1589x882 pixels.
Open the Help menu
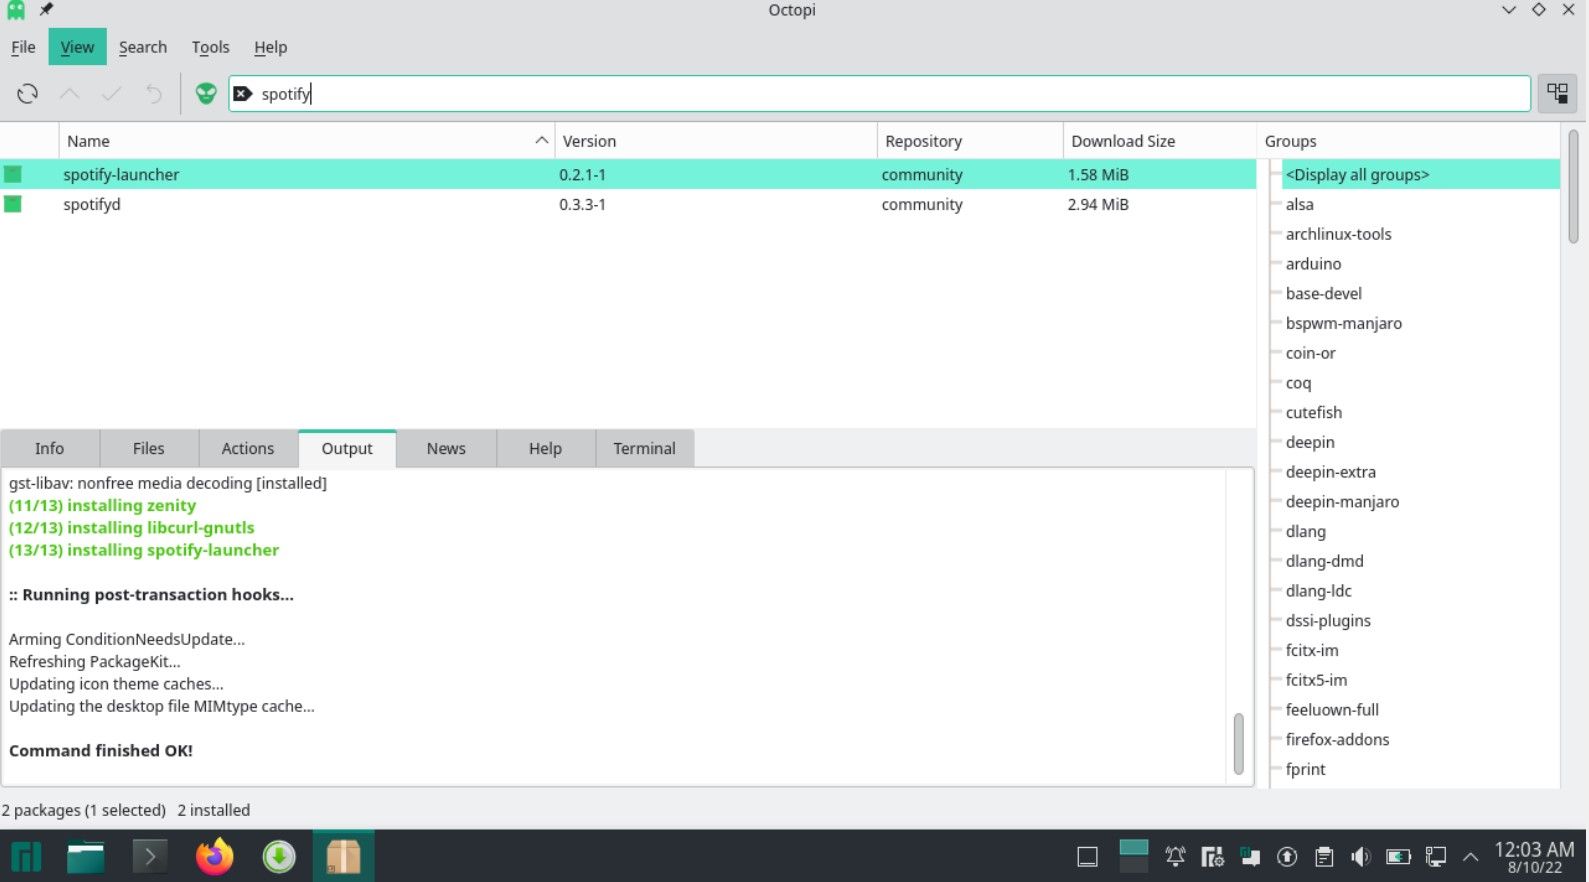[x=270, y=47]
